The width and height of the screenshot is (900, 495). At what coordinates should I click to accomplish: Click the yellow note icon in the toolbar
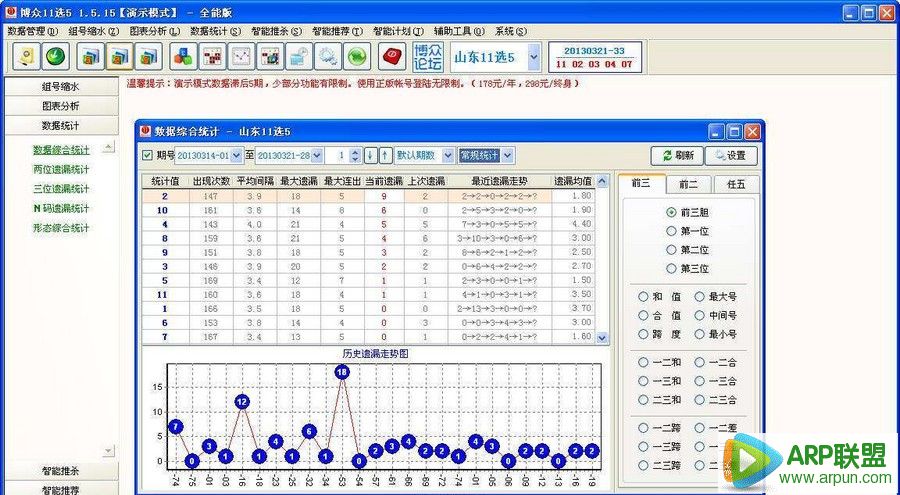(26, 56)
